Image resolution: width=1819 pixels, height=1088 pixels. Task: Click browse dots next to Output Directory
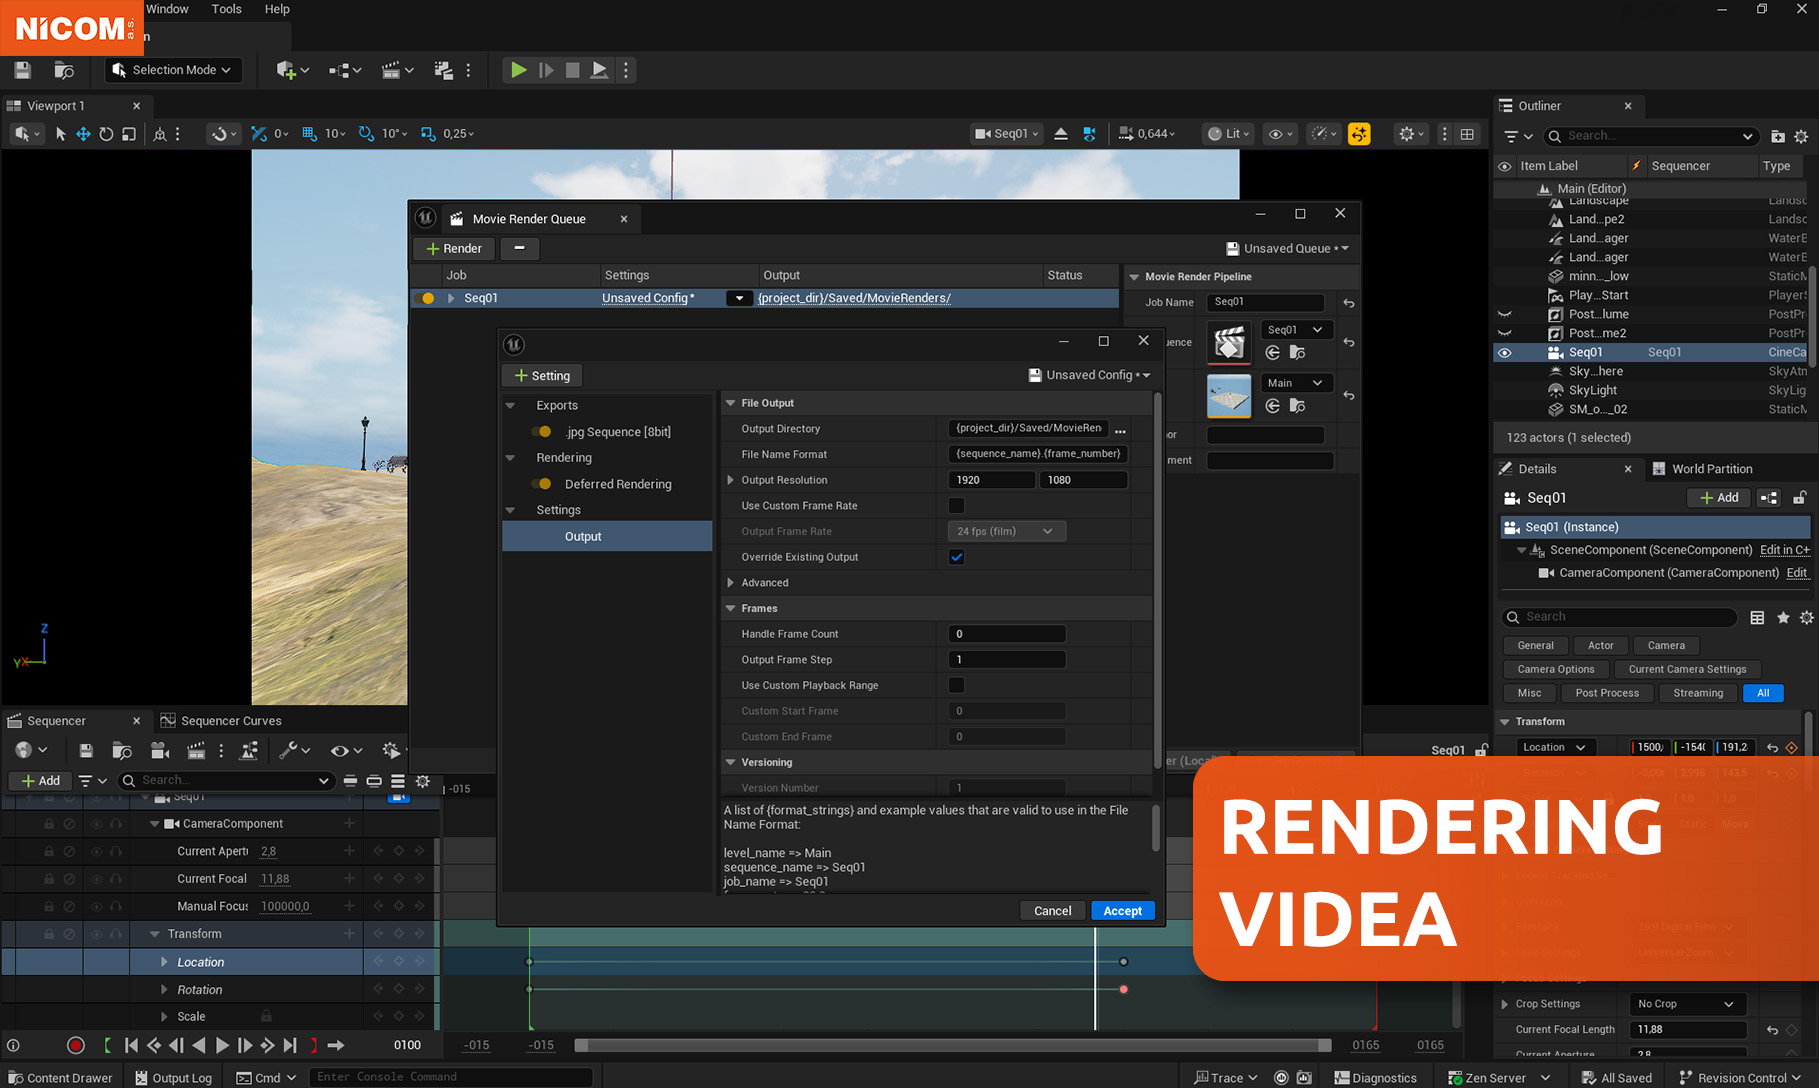[1120, 429]
